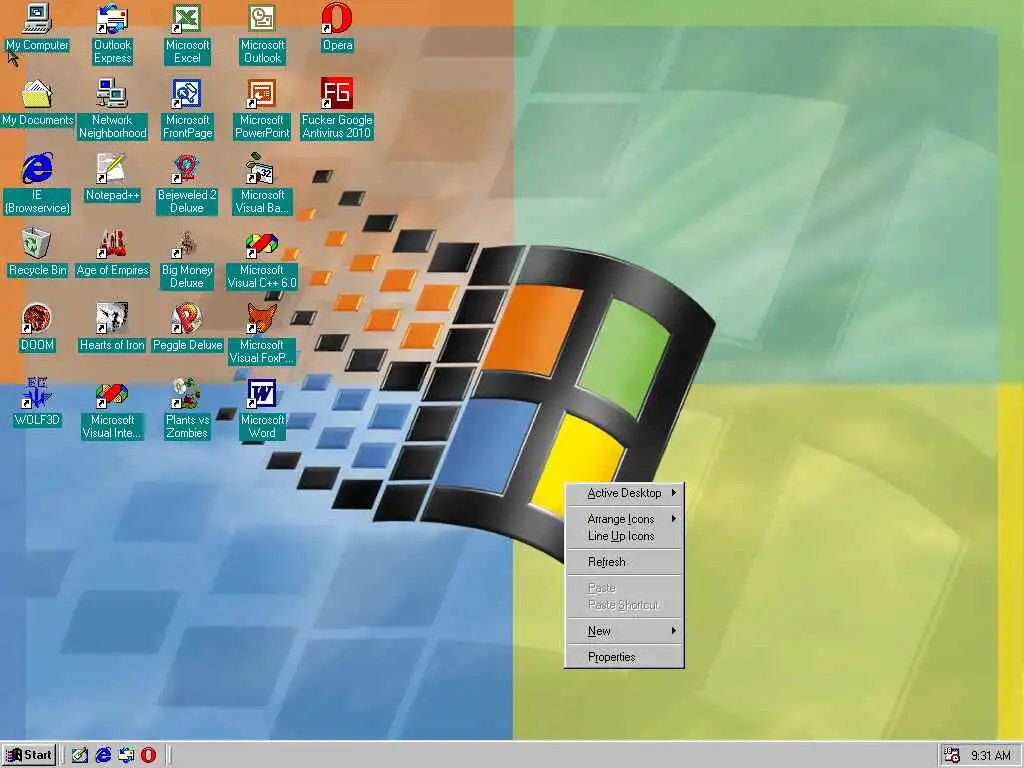The width and height of the screenshot is (1024, 768).
Task: Open Properties from the context menu
Action: tap(624, 657)
